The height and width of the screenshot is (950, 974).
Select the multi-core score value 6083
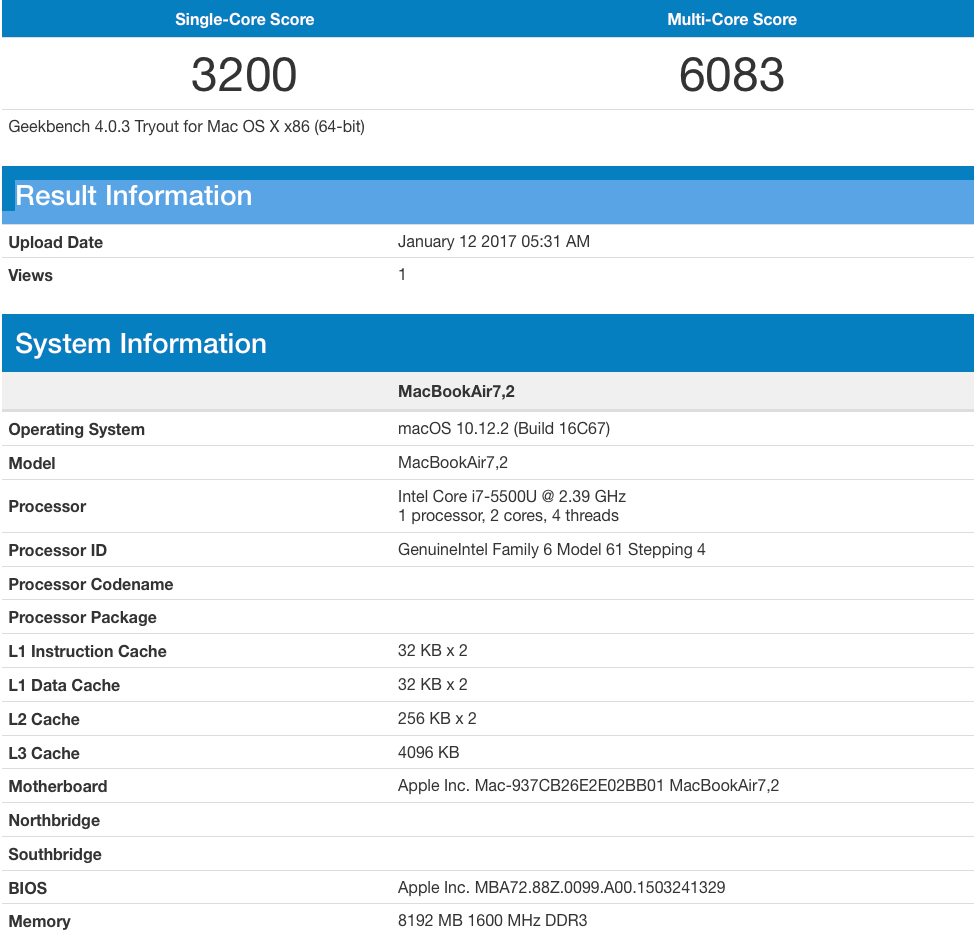(731, 75)
